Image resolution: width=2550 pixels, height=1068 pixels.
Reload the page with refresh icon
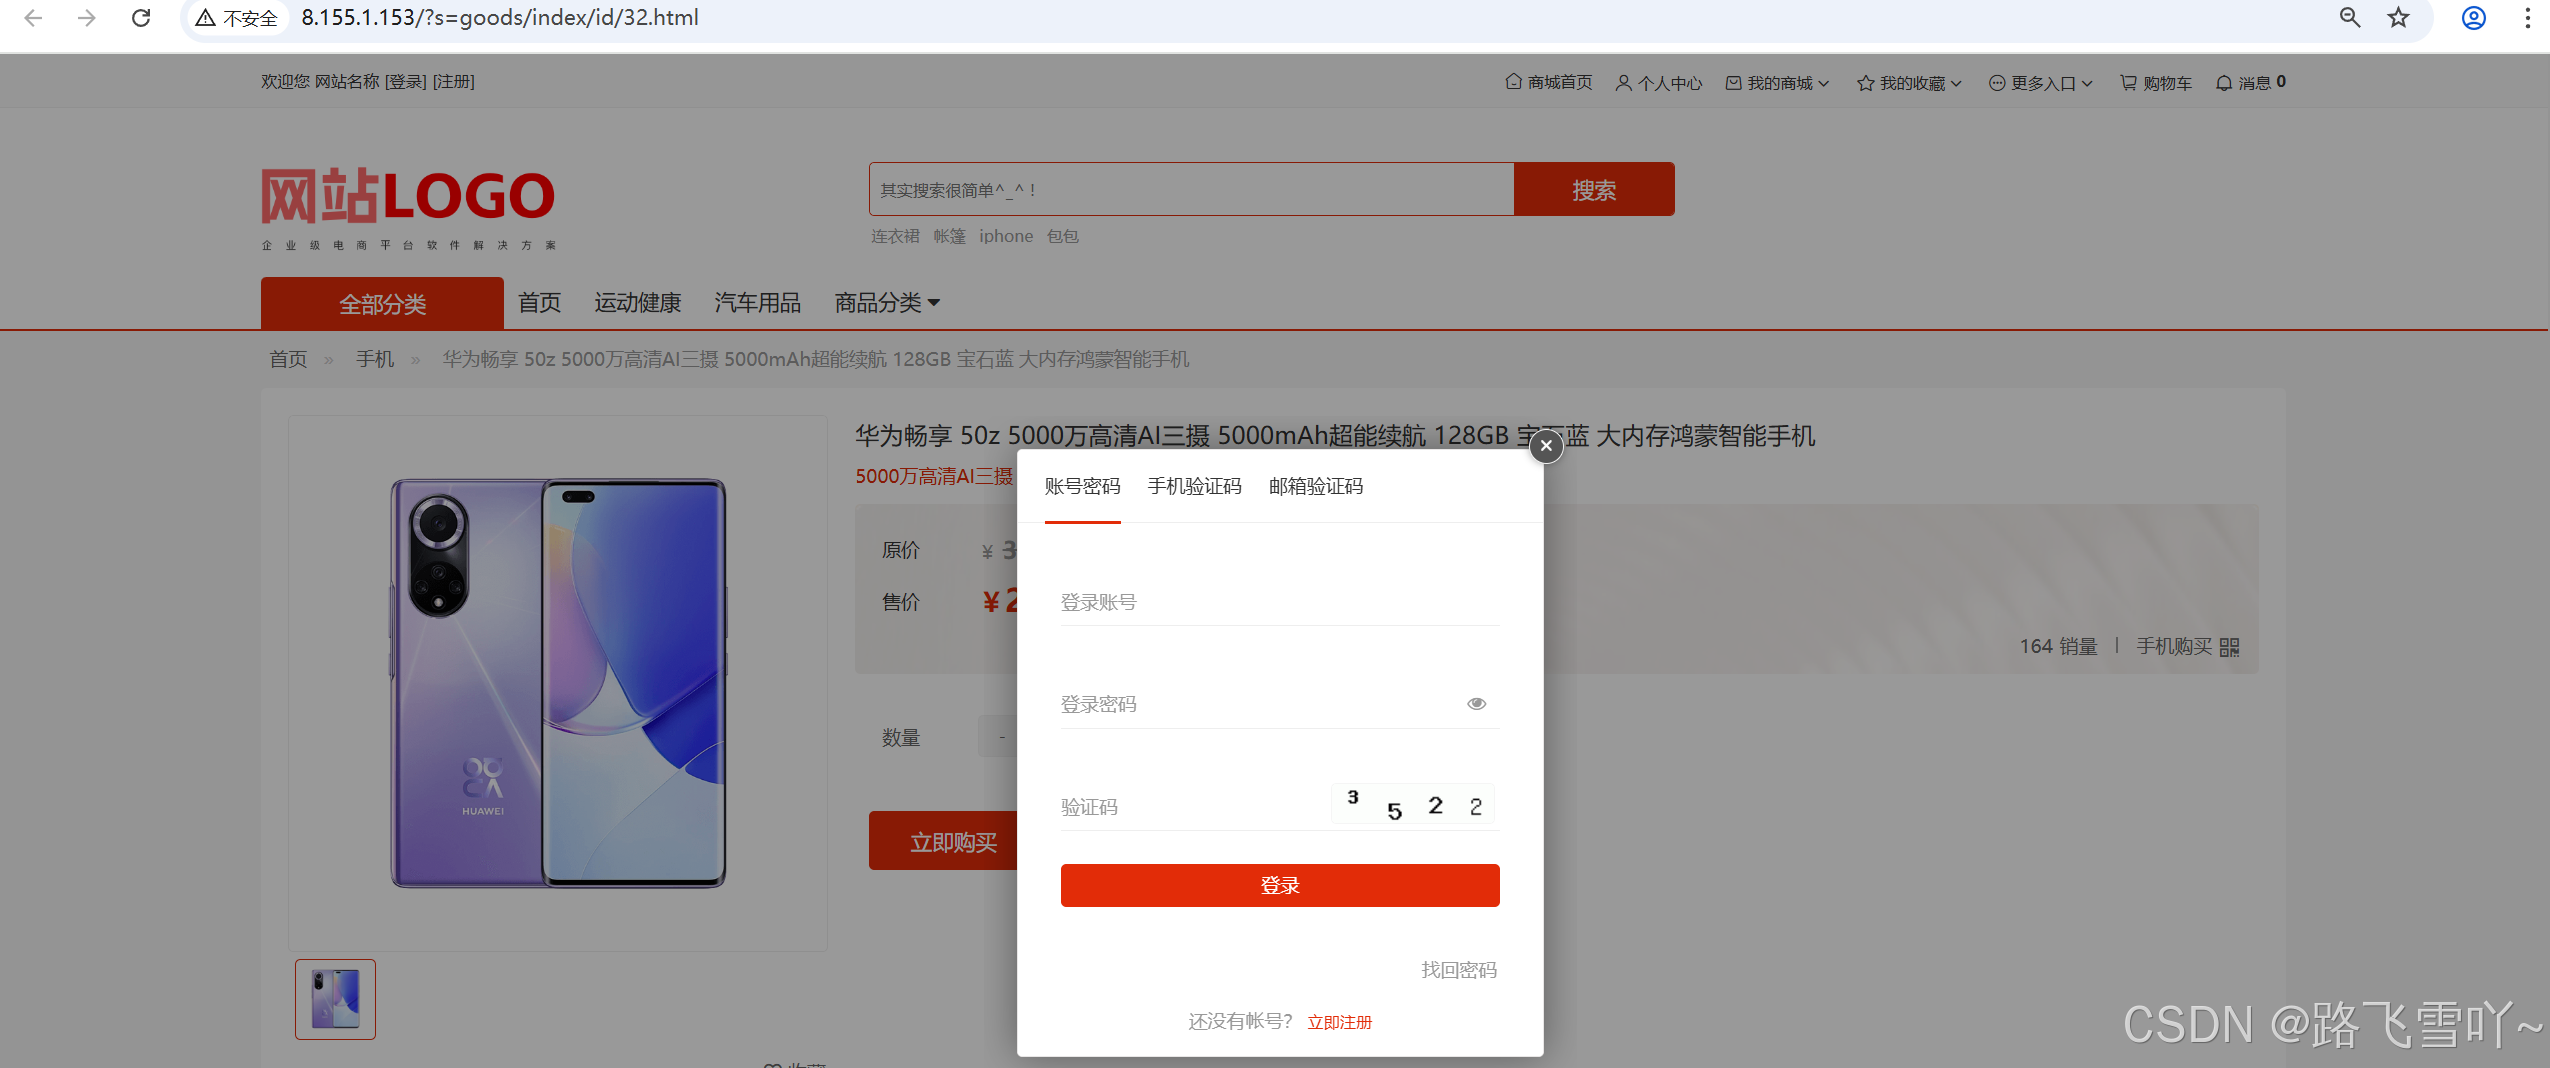pyautogui.click(x=141, y=18)
